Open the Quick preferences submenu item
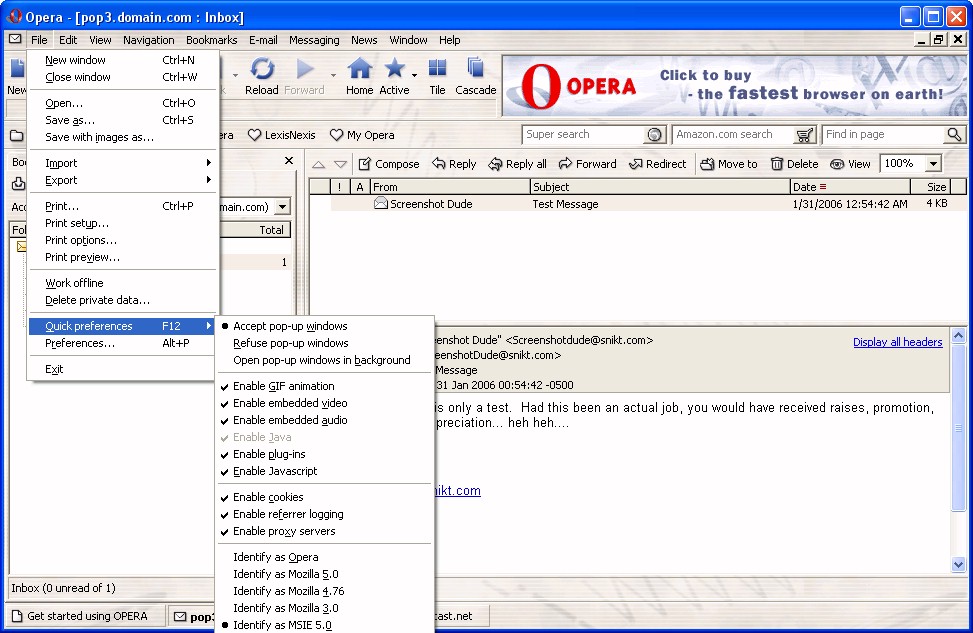The height and width of the screenshot is (633, 973). 122,326
